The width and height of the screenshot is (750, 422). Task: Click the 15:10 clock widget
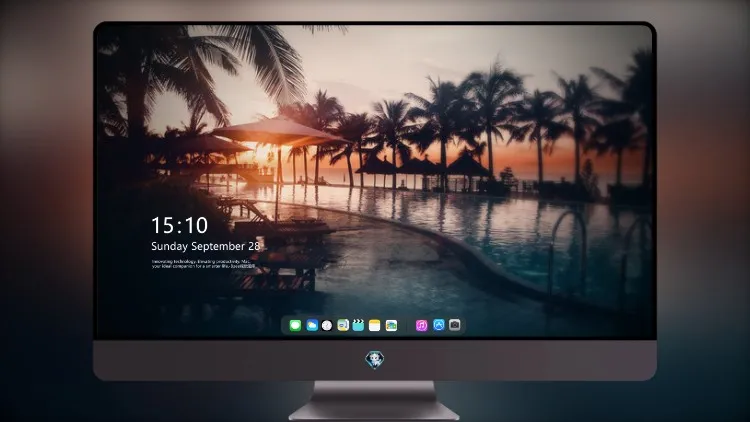[179, 225]
